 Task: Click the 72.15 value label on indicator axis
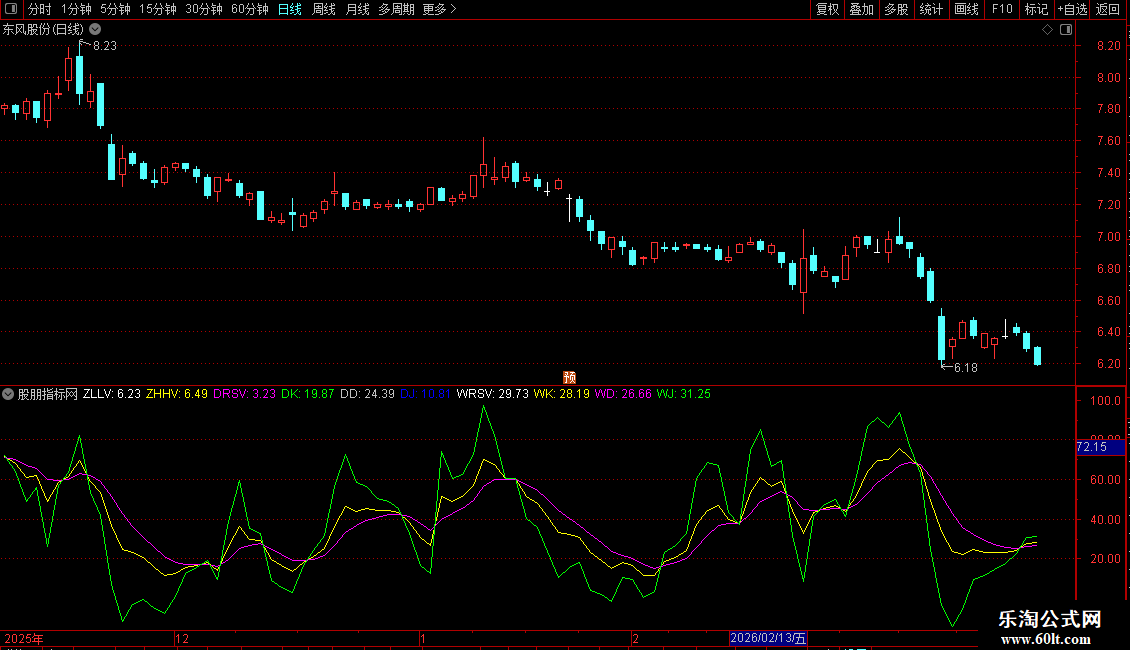tap(1091, 447)
